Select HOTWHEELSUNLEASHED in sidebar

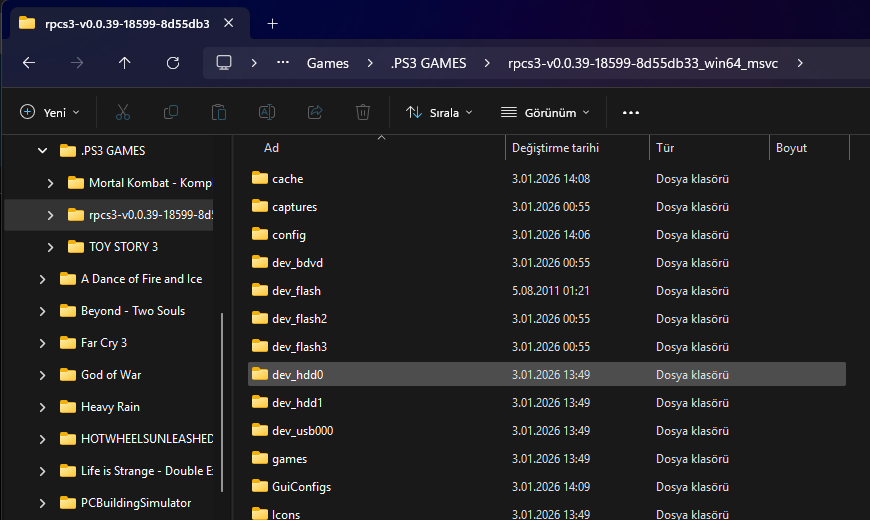click(x=146, y=439)
